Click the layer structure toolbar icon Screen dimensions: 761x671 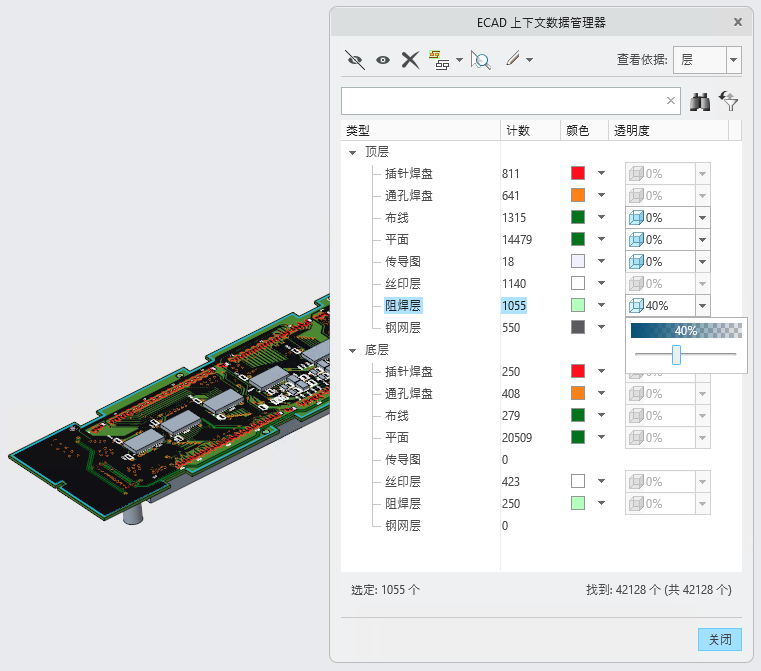(x=439, y=60)
